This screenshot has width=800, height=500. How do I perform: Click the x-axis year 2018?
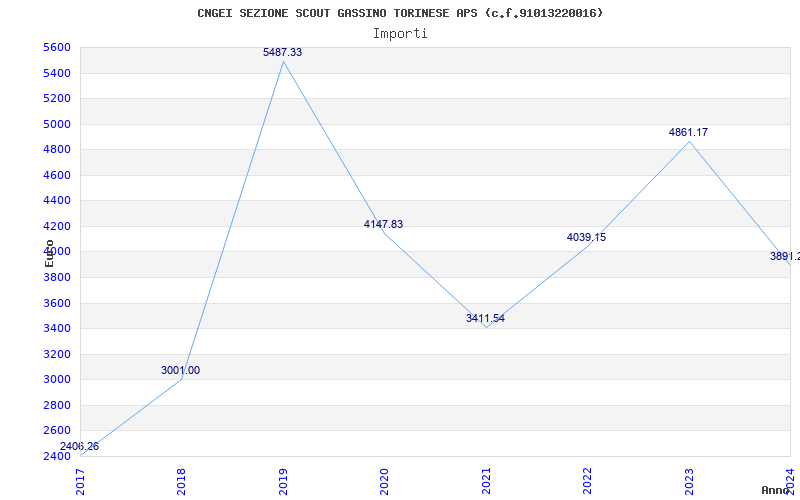181,481
